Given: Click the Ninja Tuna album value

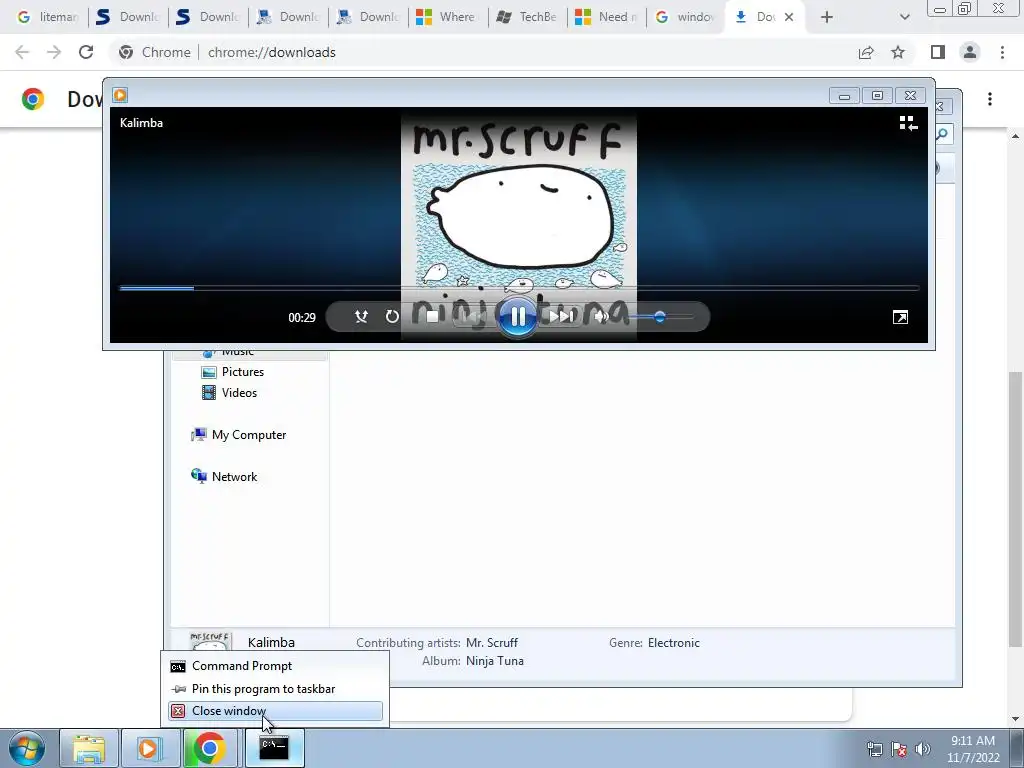Looking at the screenshot, I should tap(494, 661).
